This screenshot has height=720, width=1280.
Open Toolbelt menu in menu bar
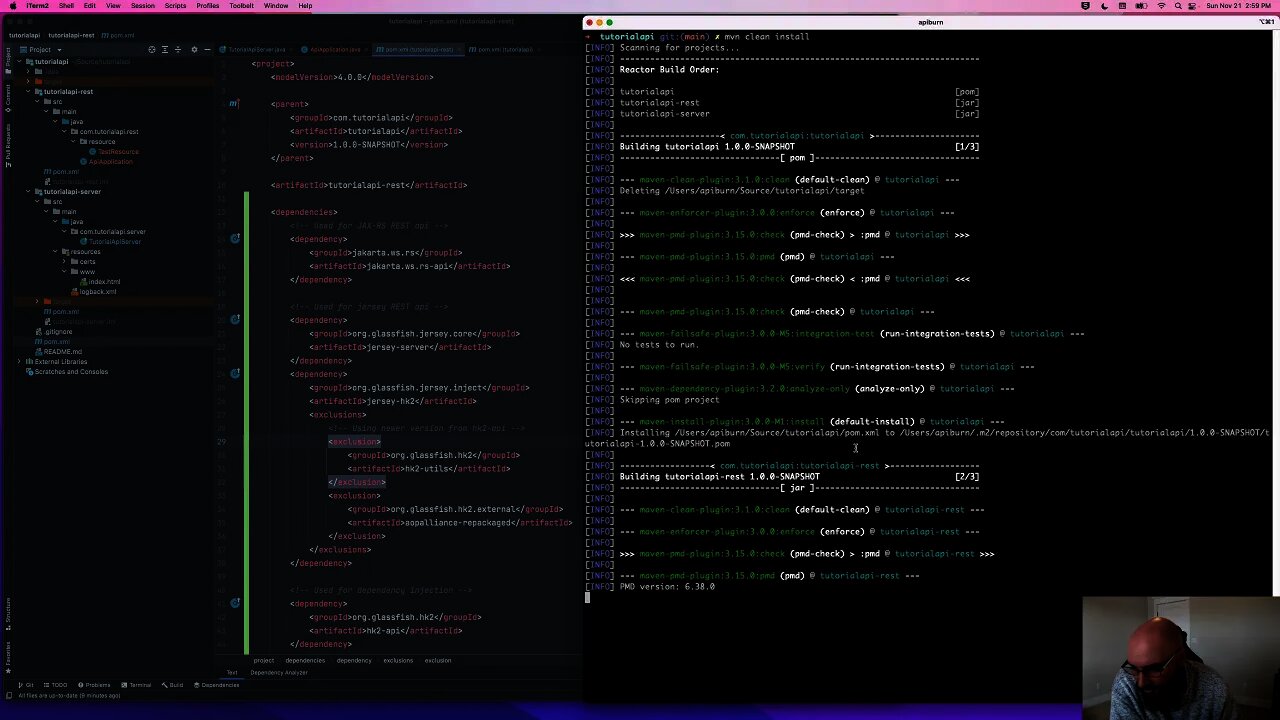(x=241, y=6)
